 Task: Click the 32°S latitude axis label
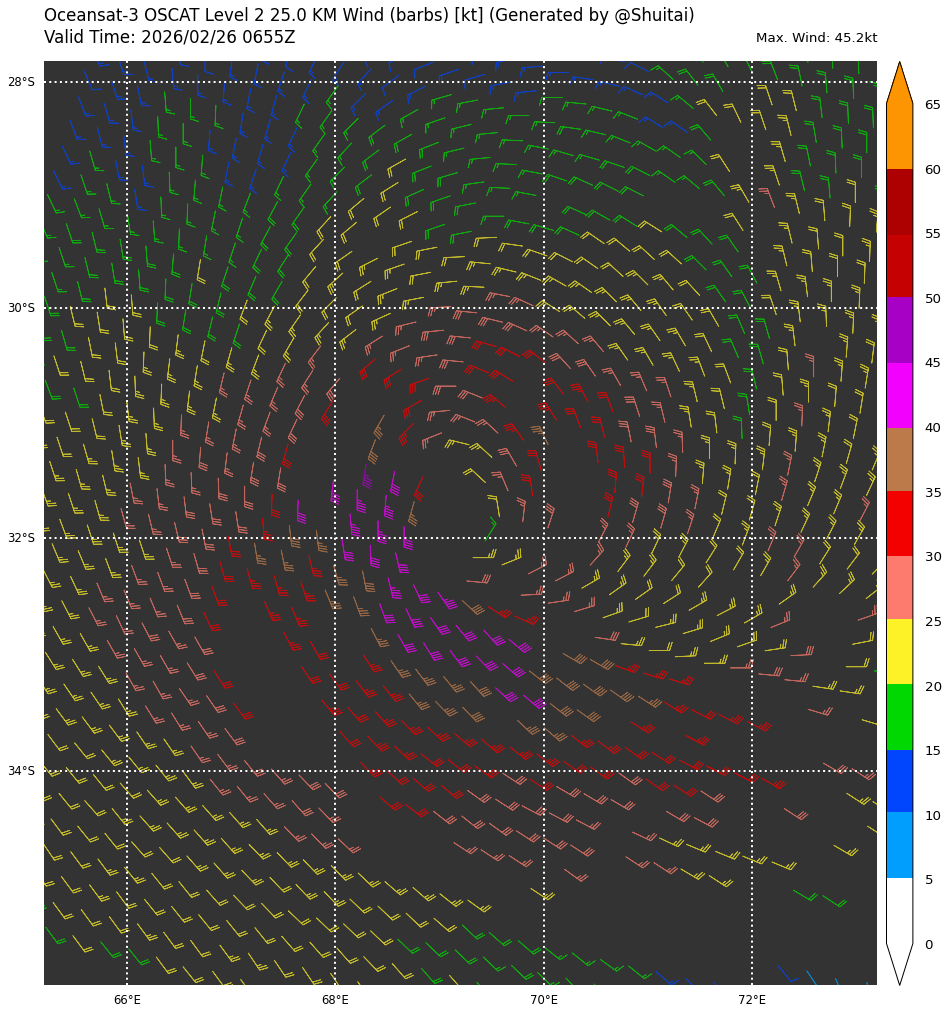click(x=21, y=538)
